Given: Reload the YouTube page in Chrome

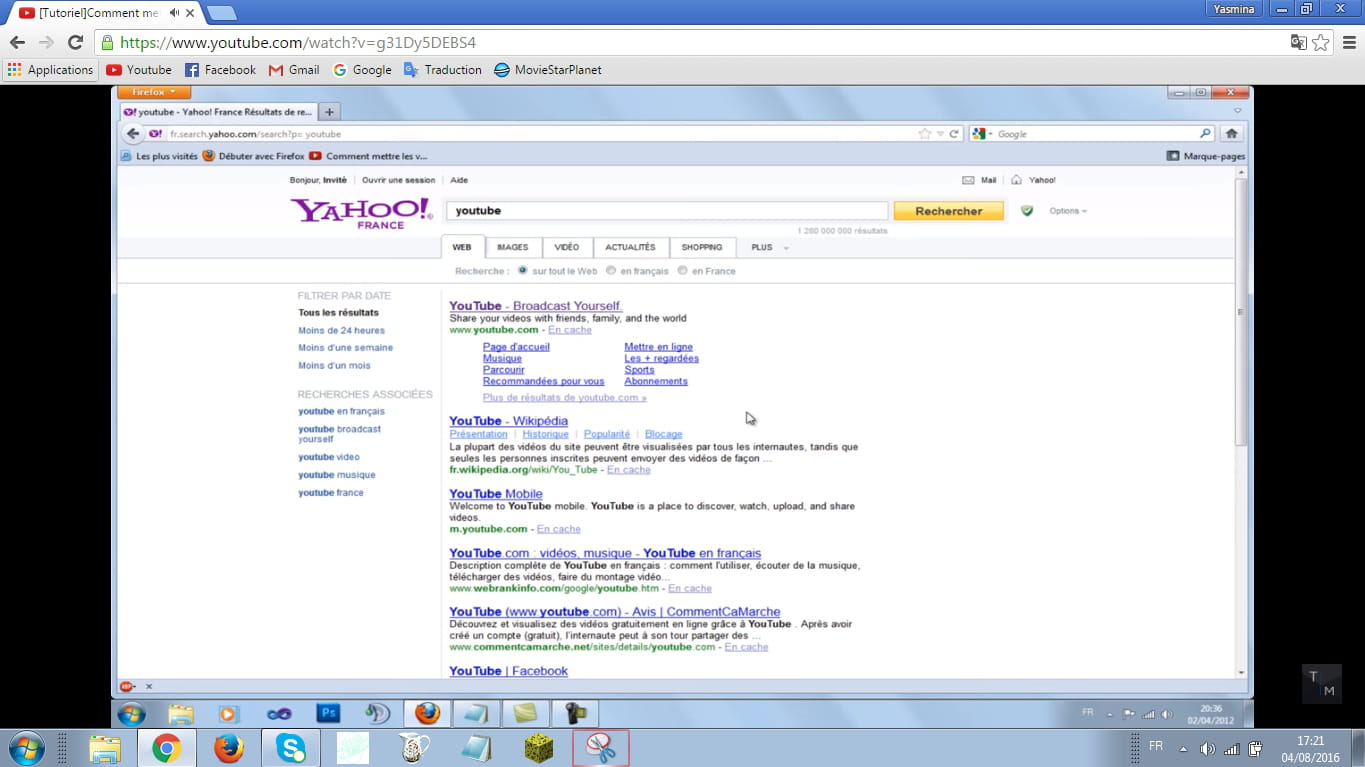Looking at the screenshot, I should click(x=75, y=43).
